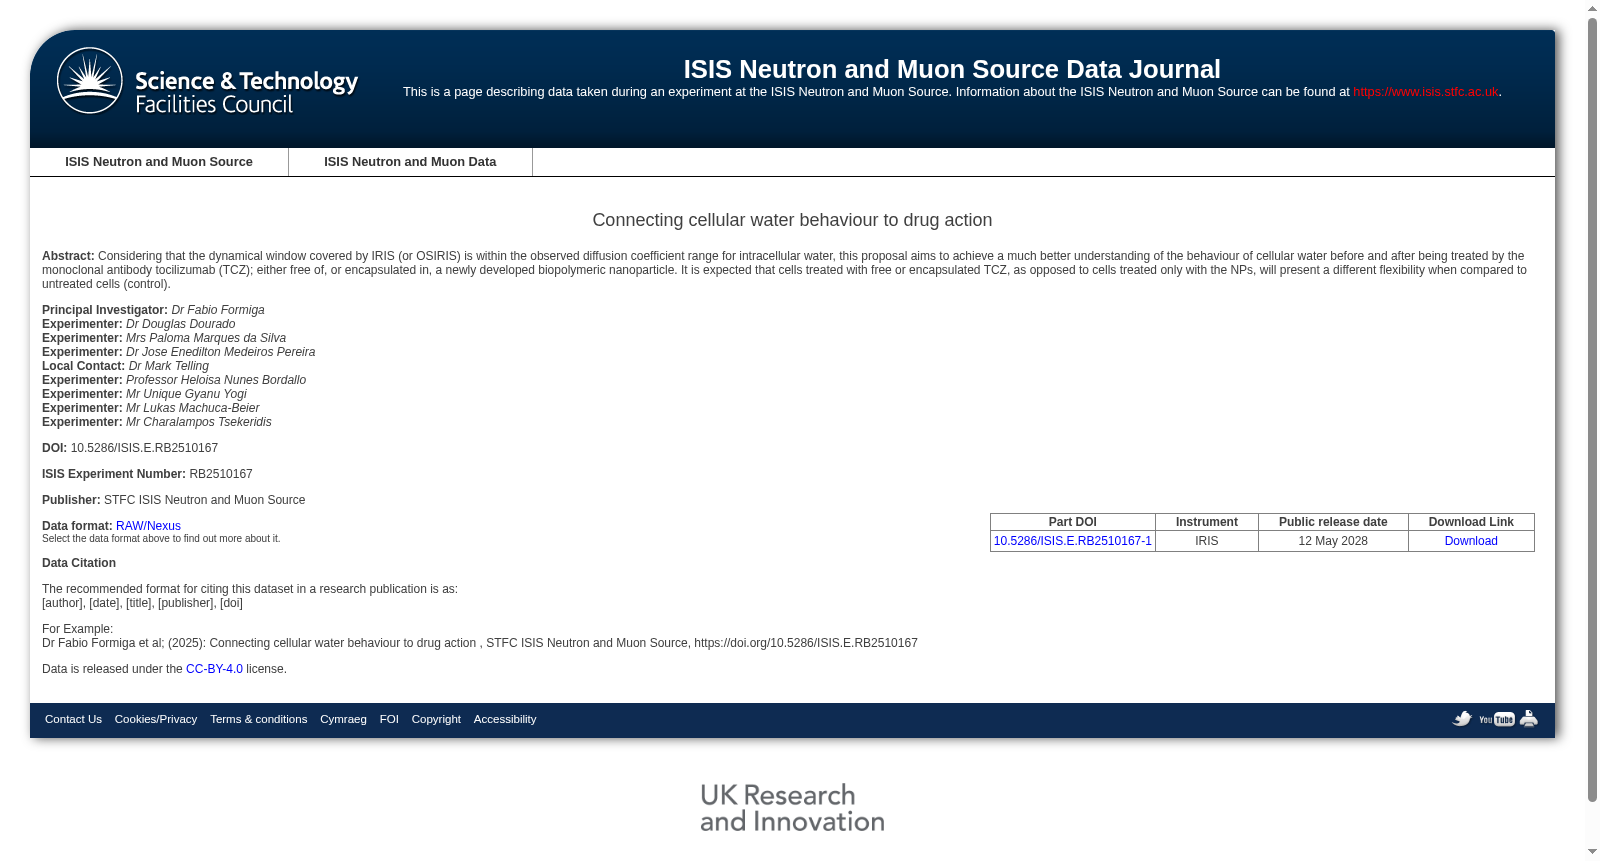Image resolution: width=1600 pixels, height=861 pixels.
Task: Open the Twitter bird icon in footer
Action: click(x=1462, y=719)
